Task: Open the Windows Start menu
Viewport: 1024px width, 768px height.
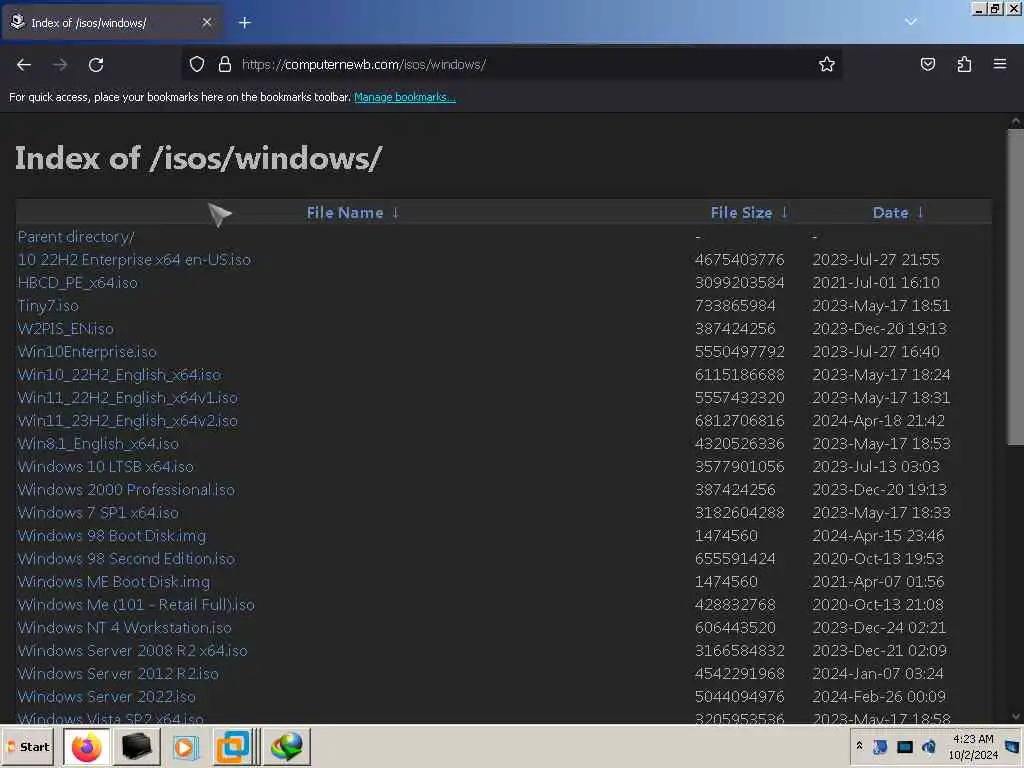Action: pyautogui.click(x=29, y=746)
